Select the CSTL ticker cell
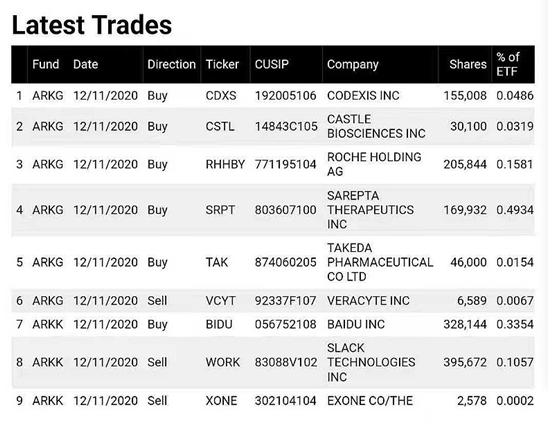This screenshot has height=435, width=548. (x=220, y=126)
